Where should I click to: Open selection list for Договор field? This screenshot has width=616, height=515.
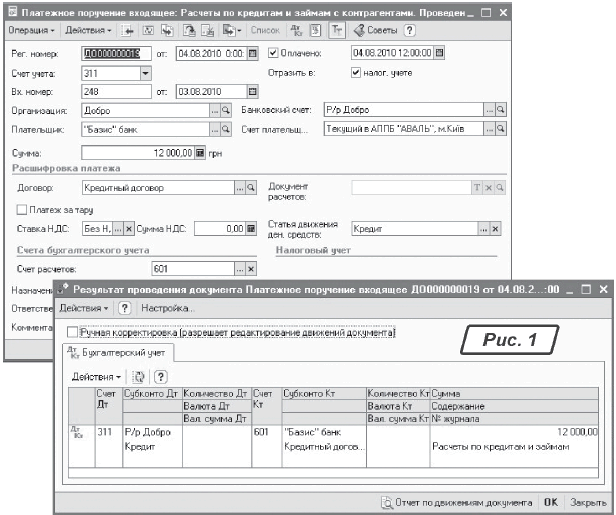pos(239,187)
